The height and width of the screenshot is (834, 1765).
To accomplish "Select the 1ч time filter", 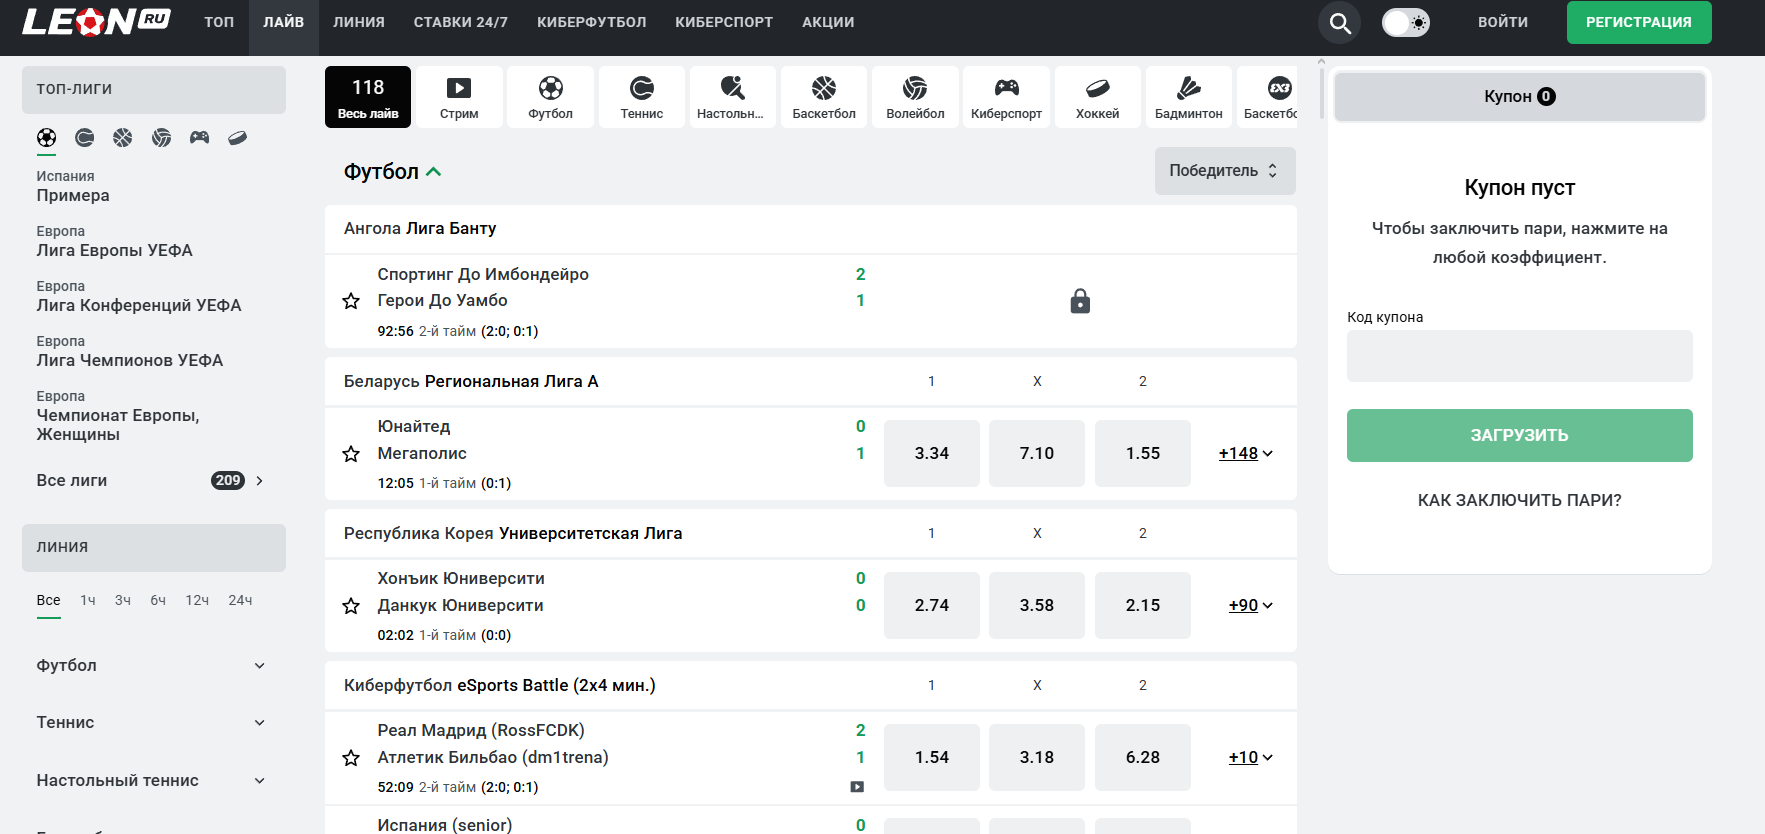I will tap(88, 601).
